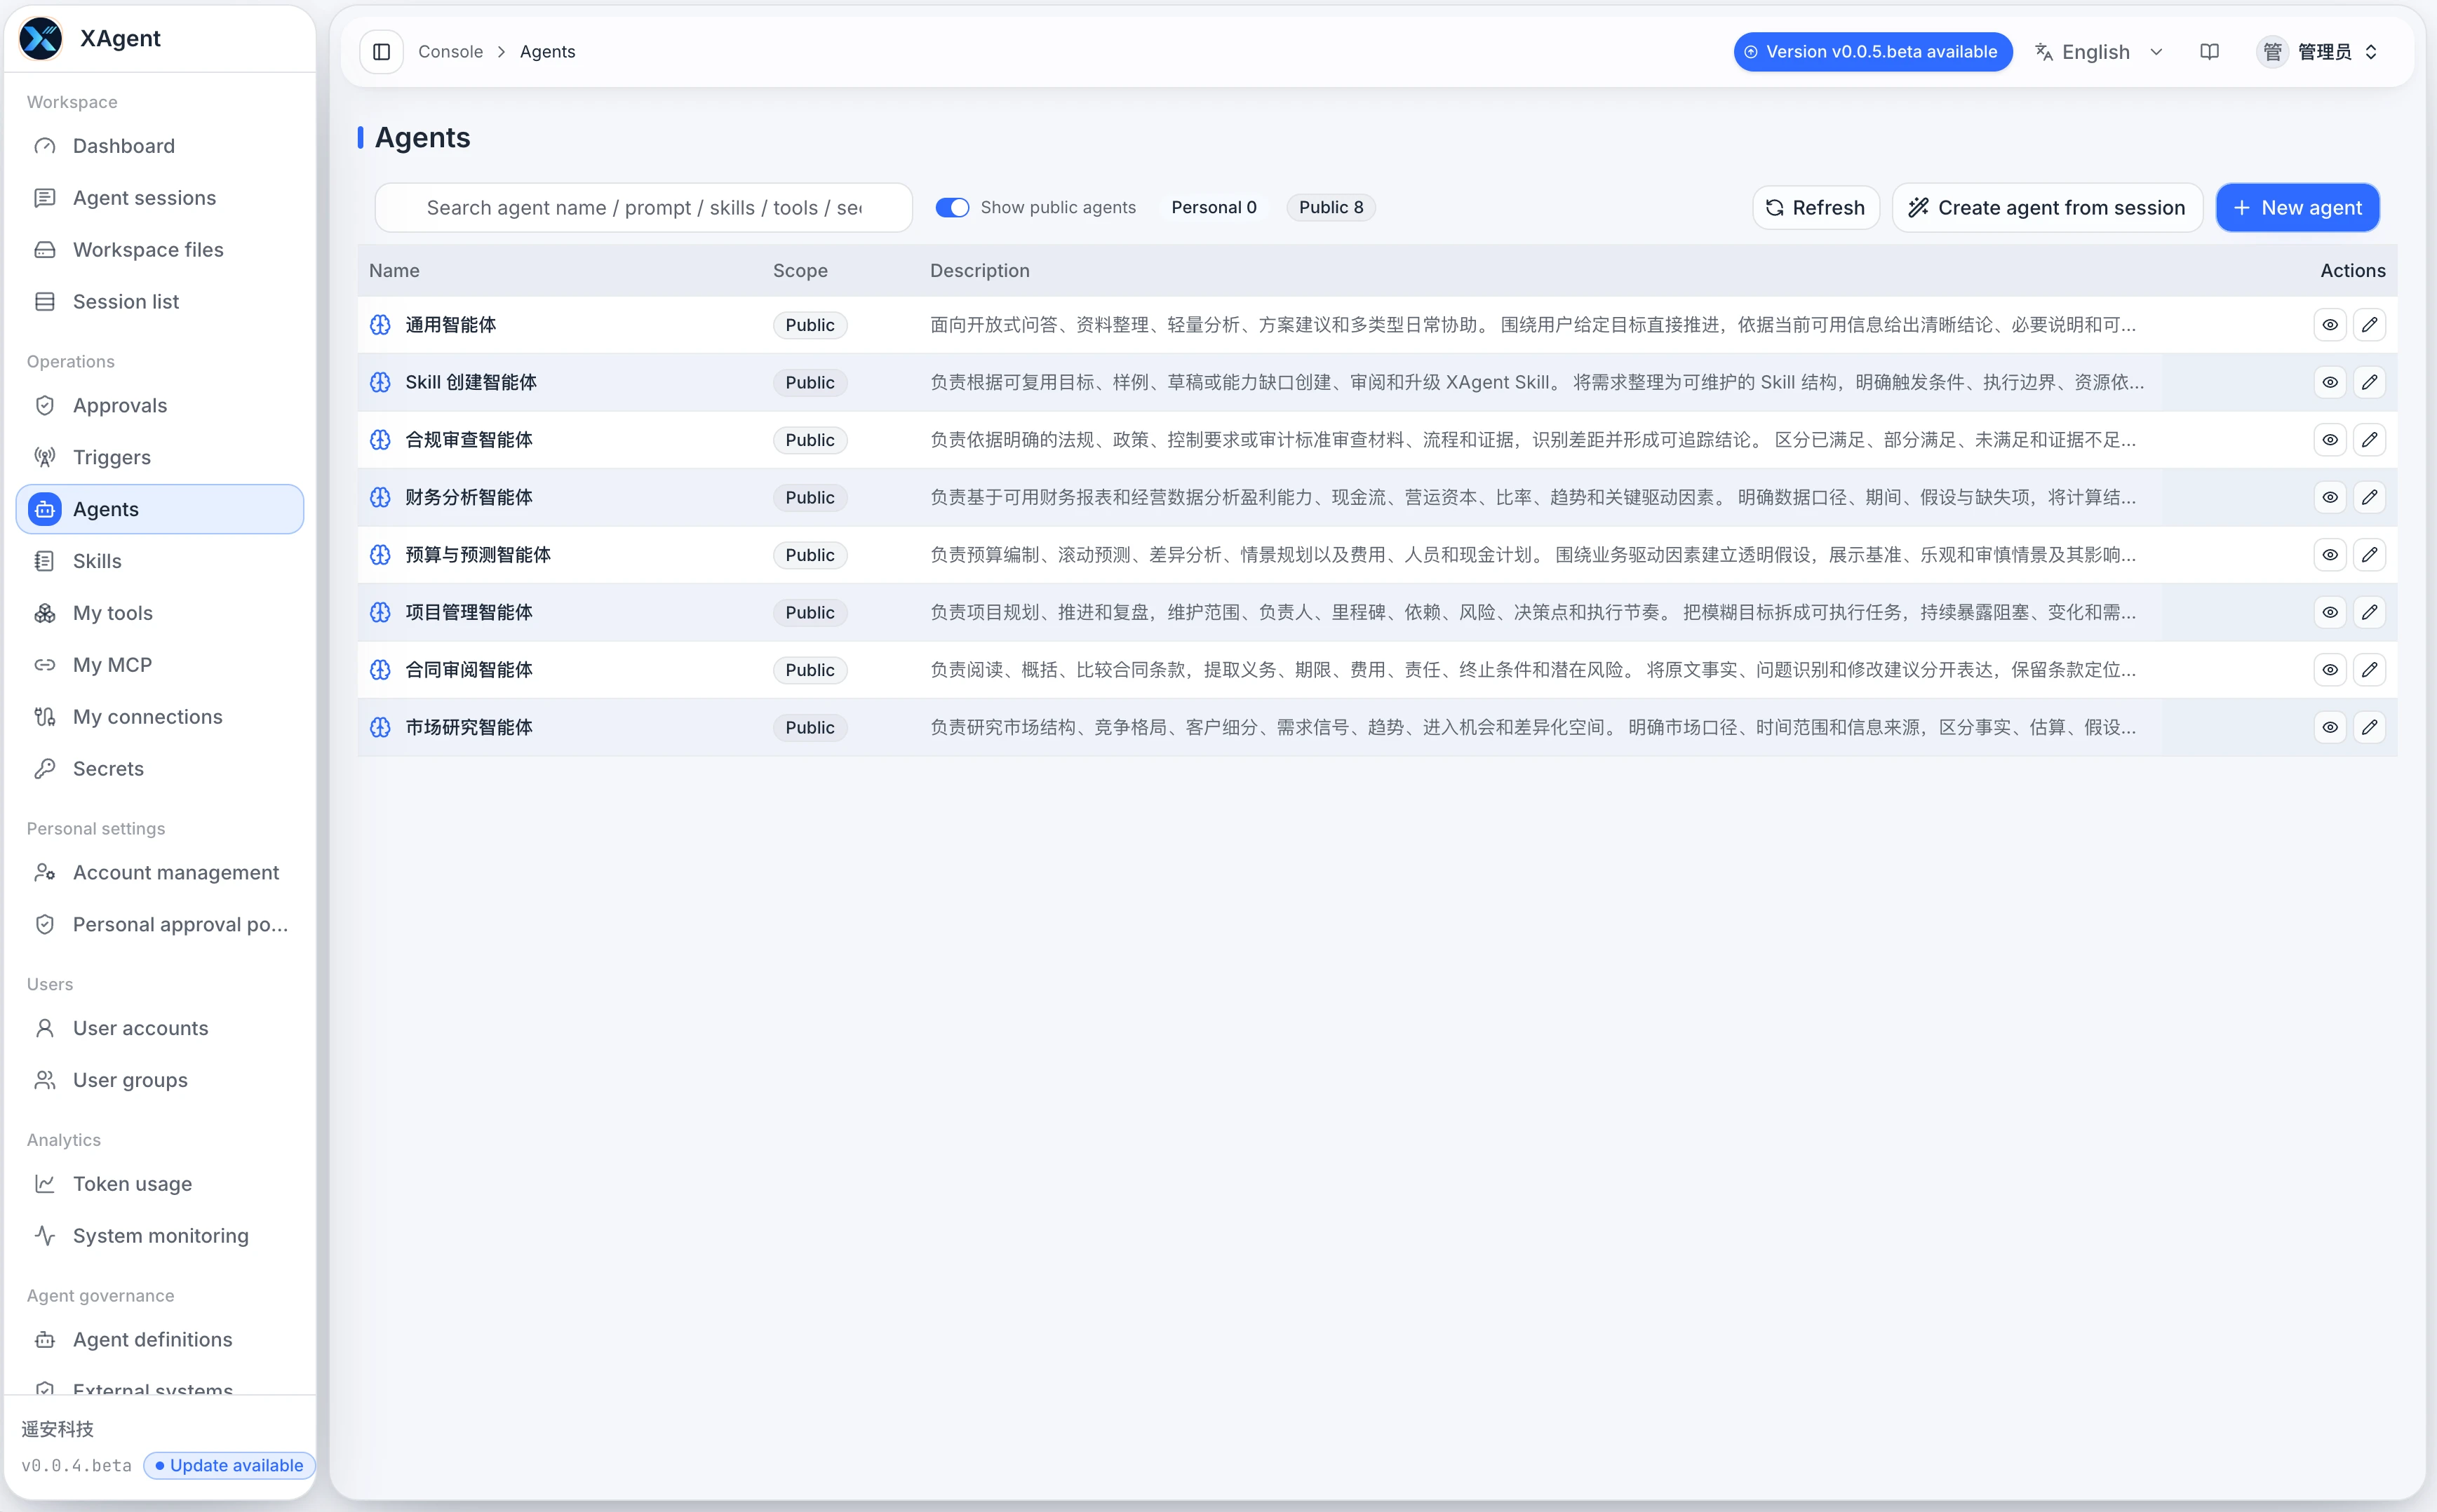The height and width of the screenshot is (1512, 2437).
Task: Click the brain icon beside 合同审阅智能体
Action: [x=380, y=670]
